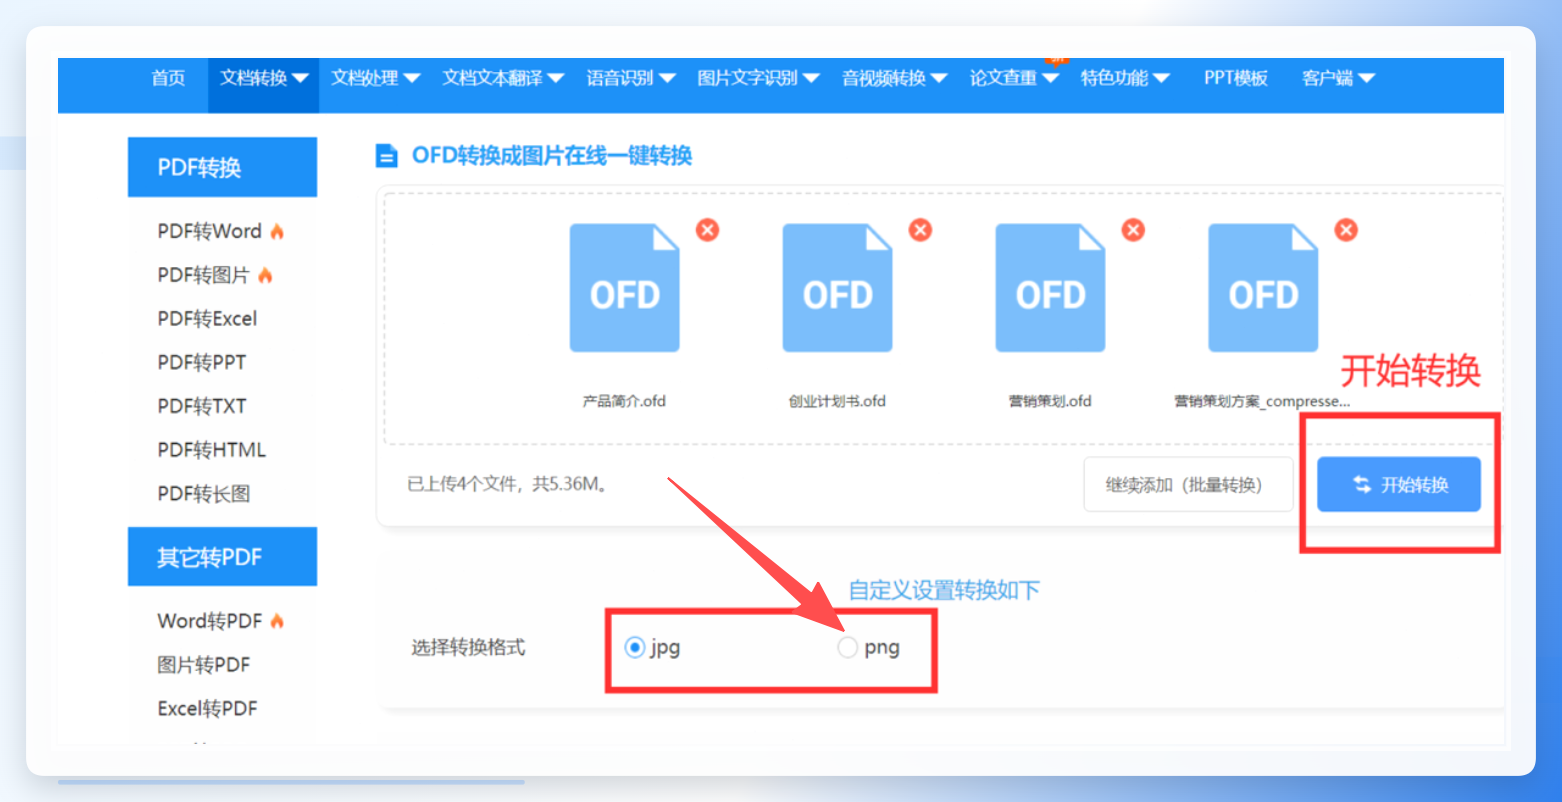The image size is (1562, 802).
Task: Click the 已上传4个文件，共5.36M status text
Action: (x=507, y=485)
